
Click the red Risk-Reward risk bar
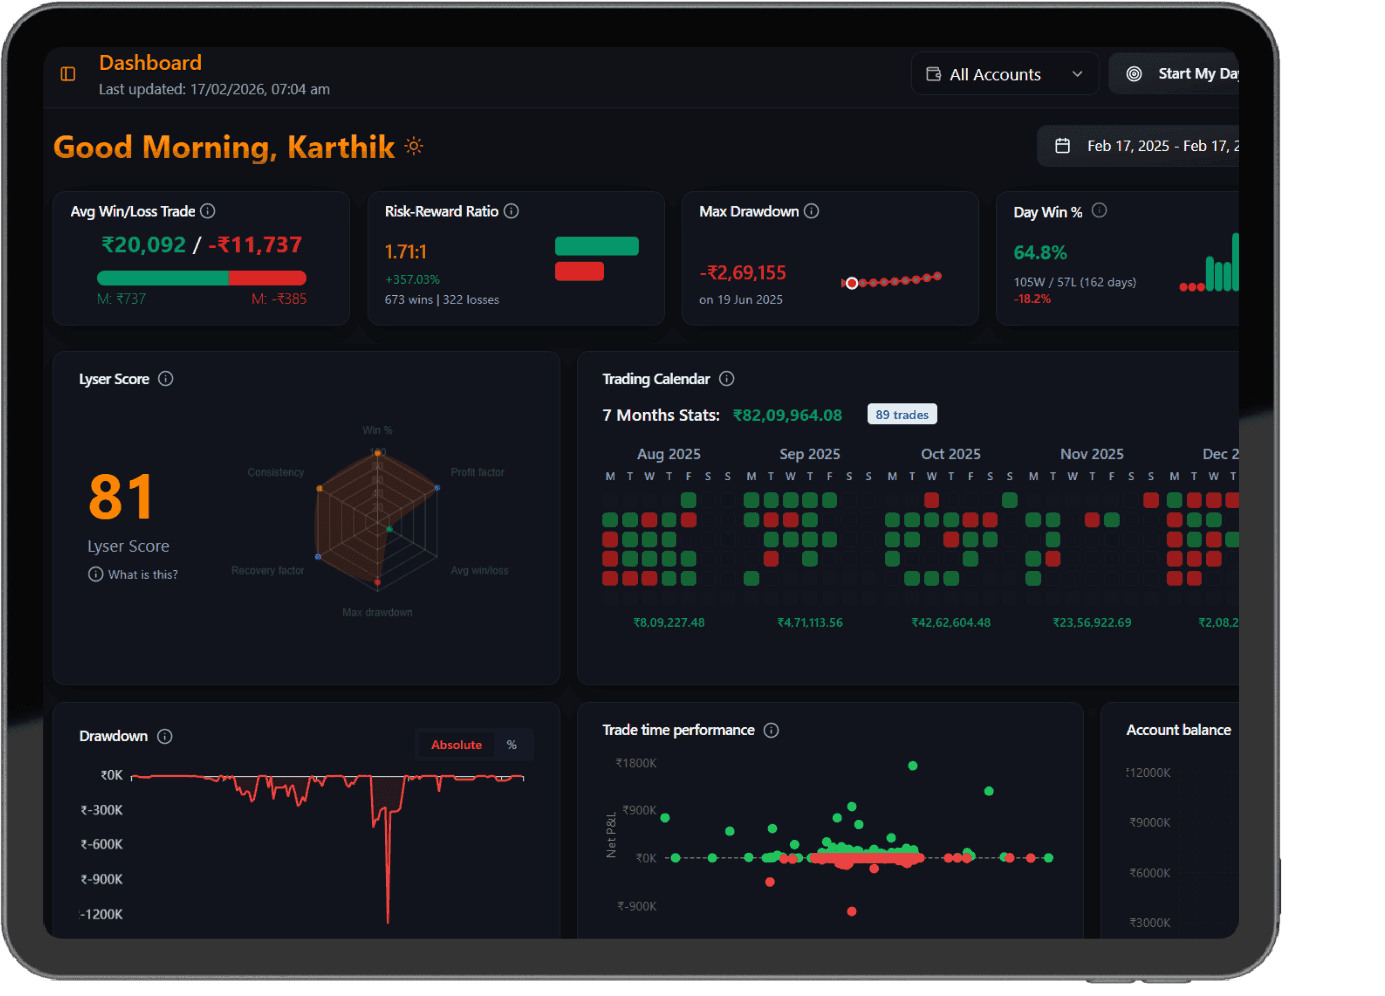pyautogui.click(x=579, y=271)
